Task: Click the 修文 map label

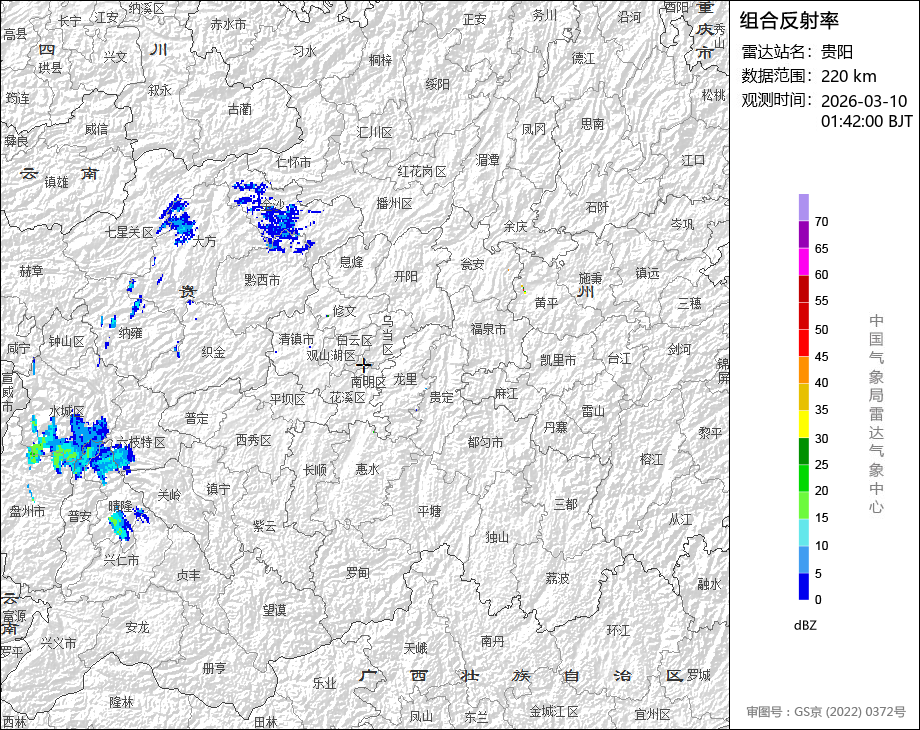Action: tap(344, 311)
